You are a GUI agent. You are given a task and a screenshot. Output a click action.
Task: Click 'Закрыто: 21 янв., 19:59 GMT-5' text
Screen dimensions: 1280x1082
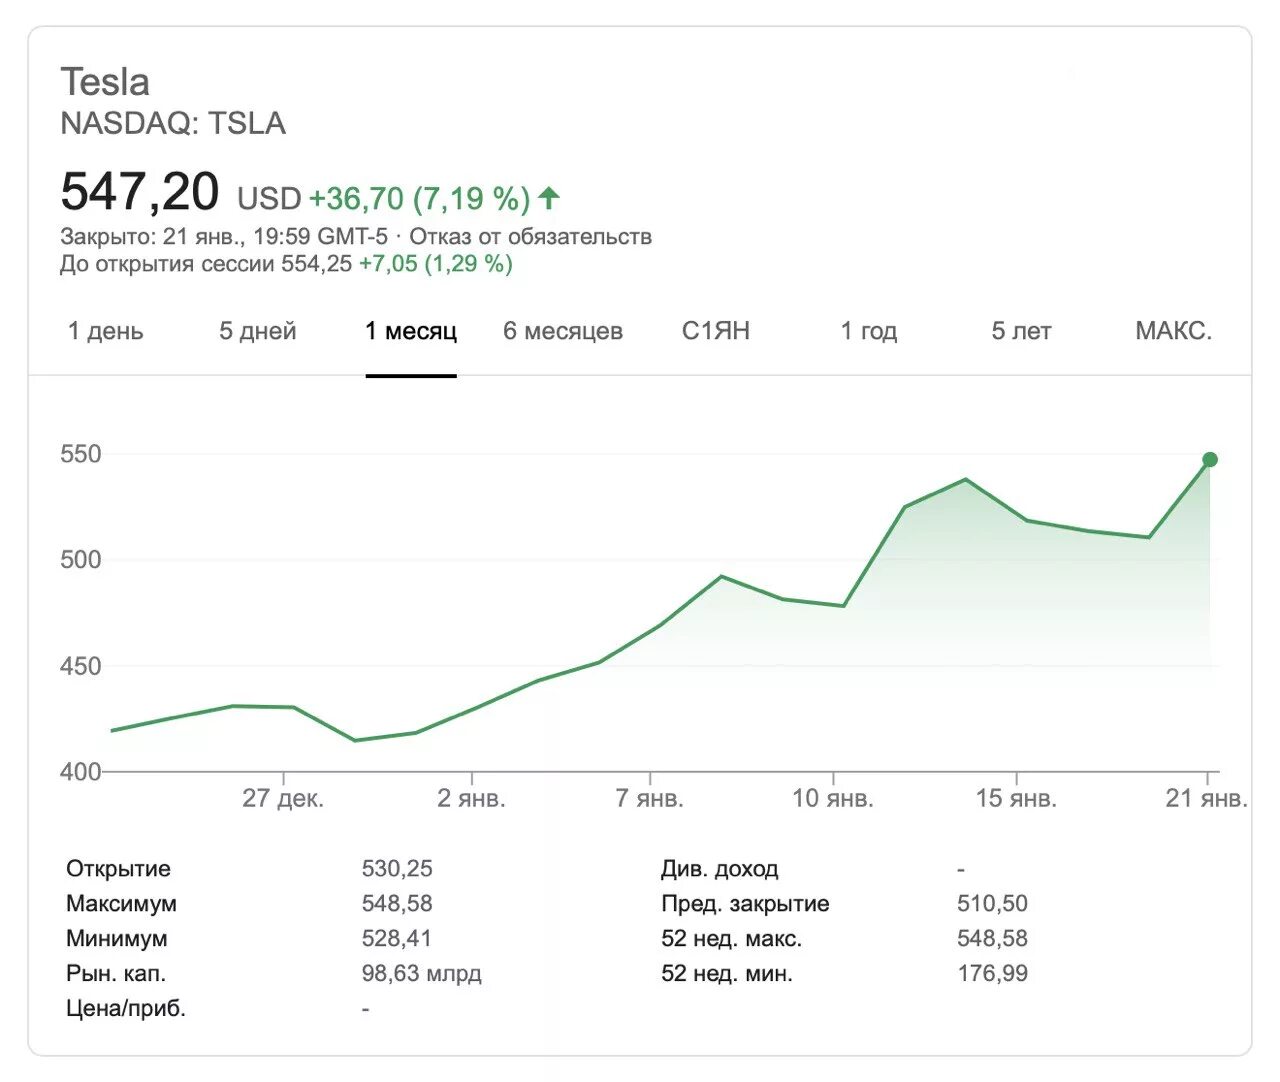coord(224,237)
